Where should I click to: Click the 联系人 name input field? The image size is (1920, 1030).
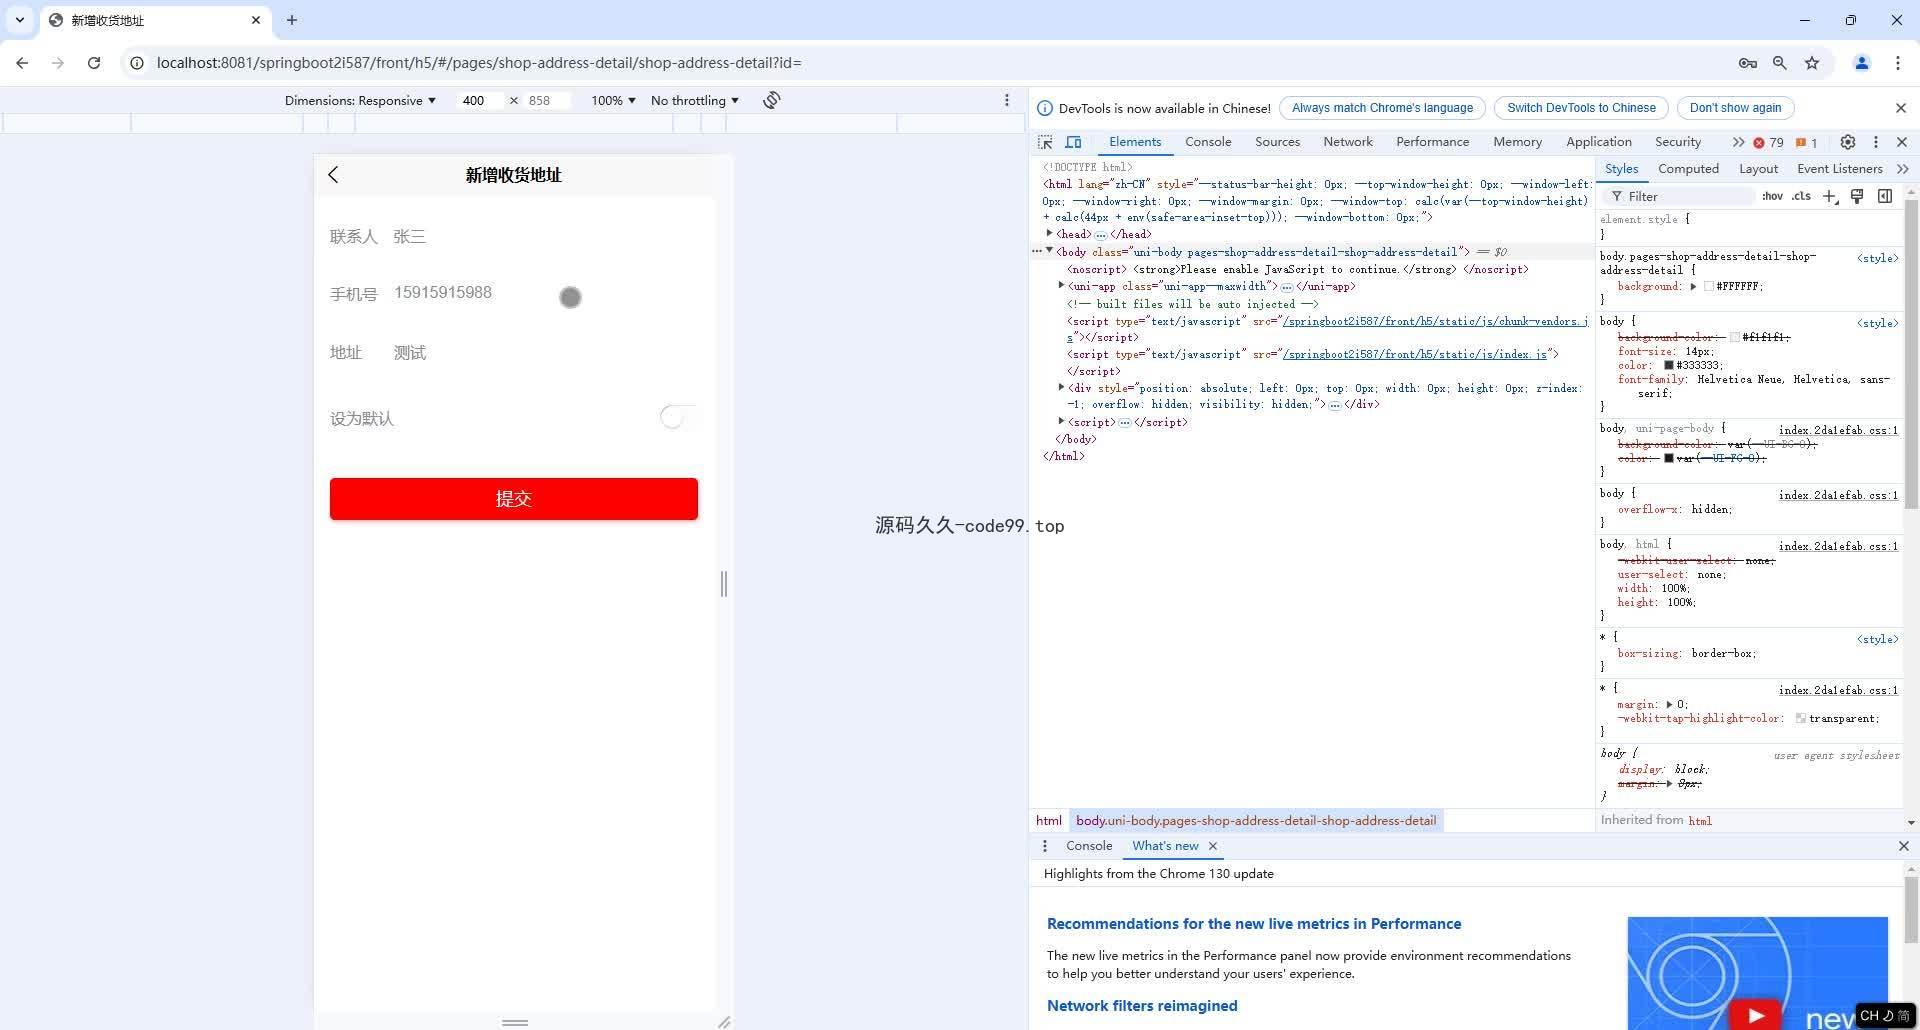click(x=545, y=237)
